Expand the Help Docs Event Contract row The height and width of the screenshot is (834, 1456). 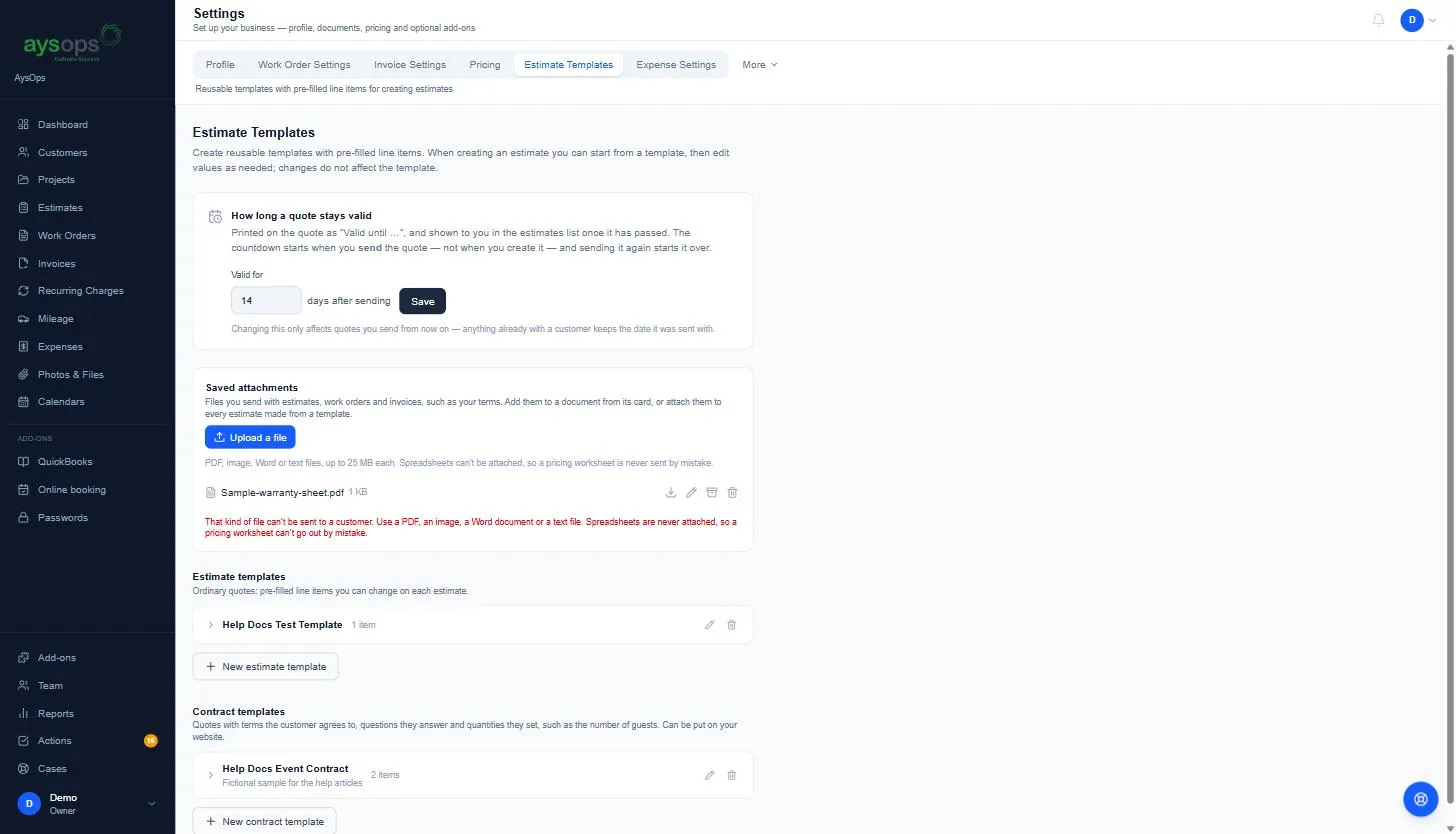pos(211,775)
